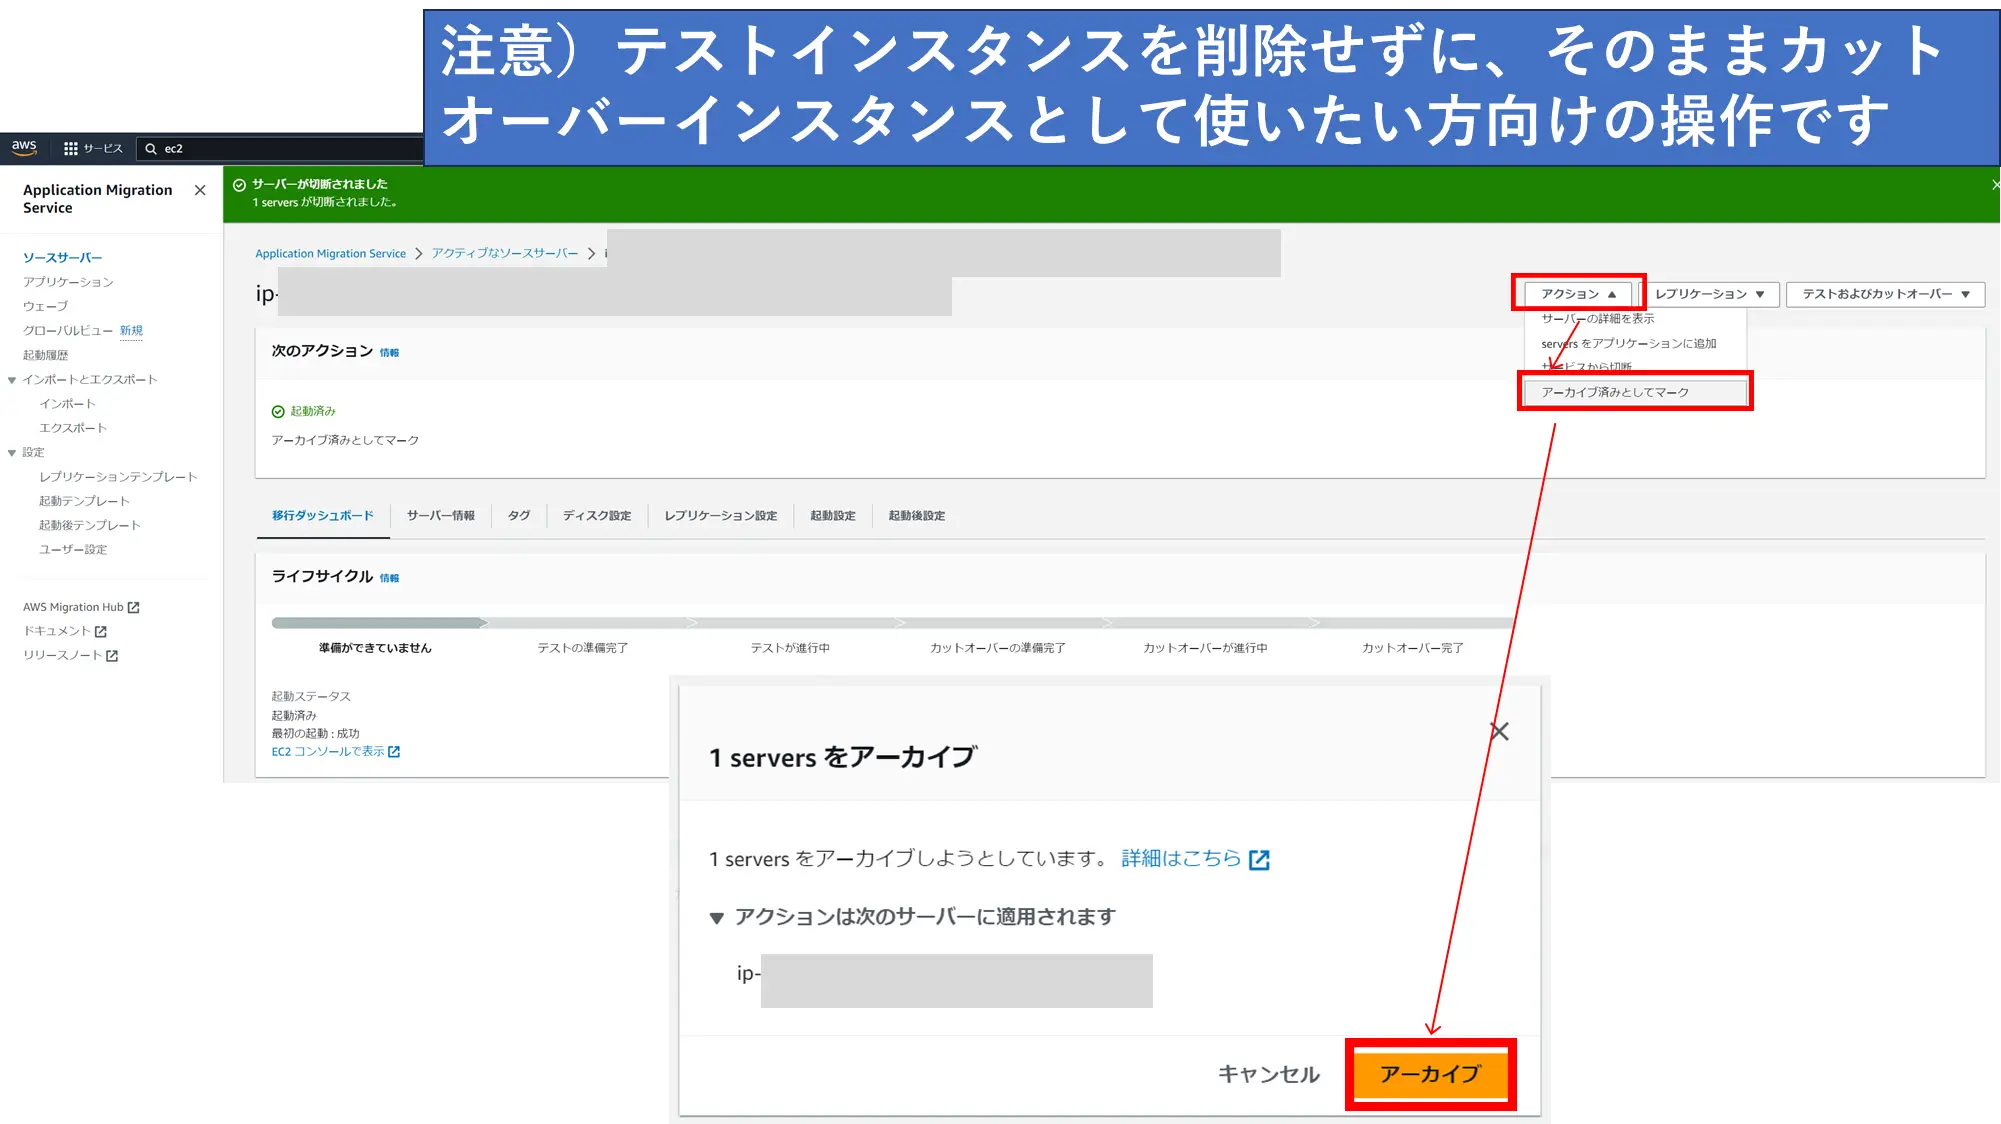Click 情報 link next to 次のアクション
Screen dimensions: 2001x1124
[389, 353]
